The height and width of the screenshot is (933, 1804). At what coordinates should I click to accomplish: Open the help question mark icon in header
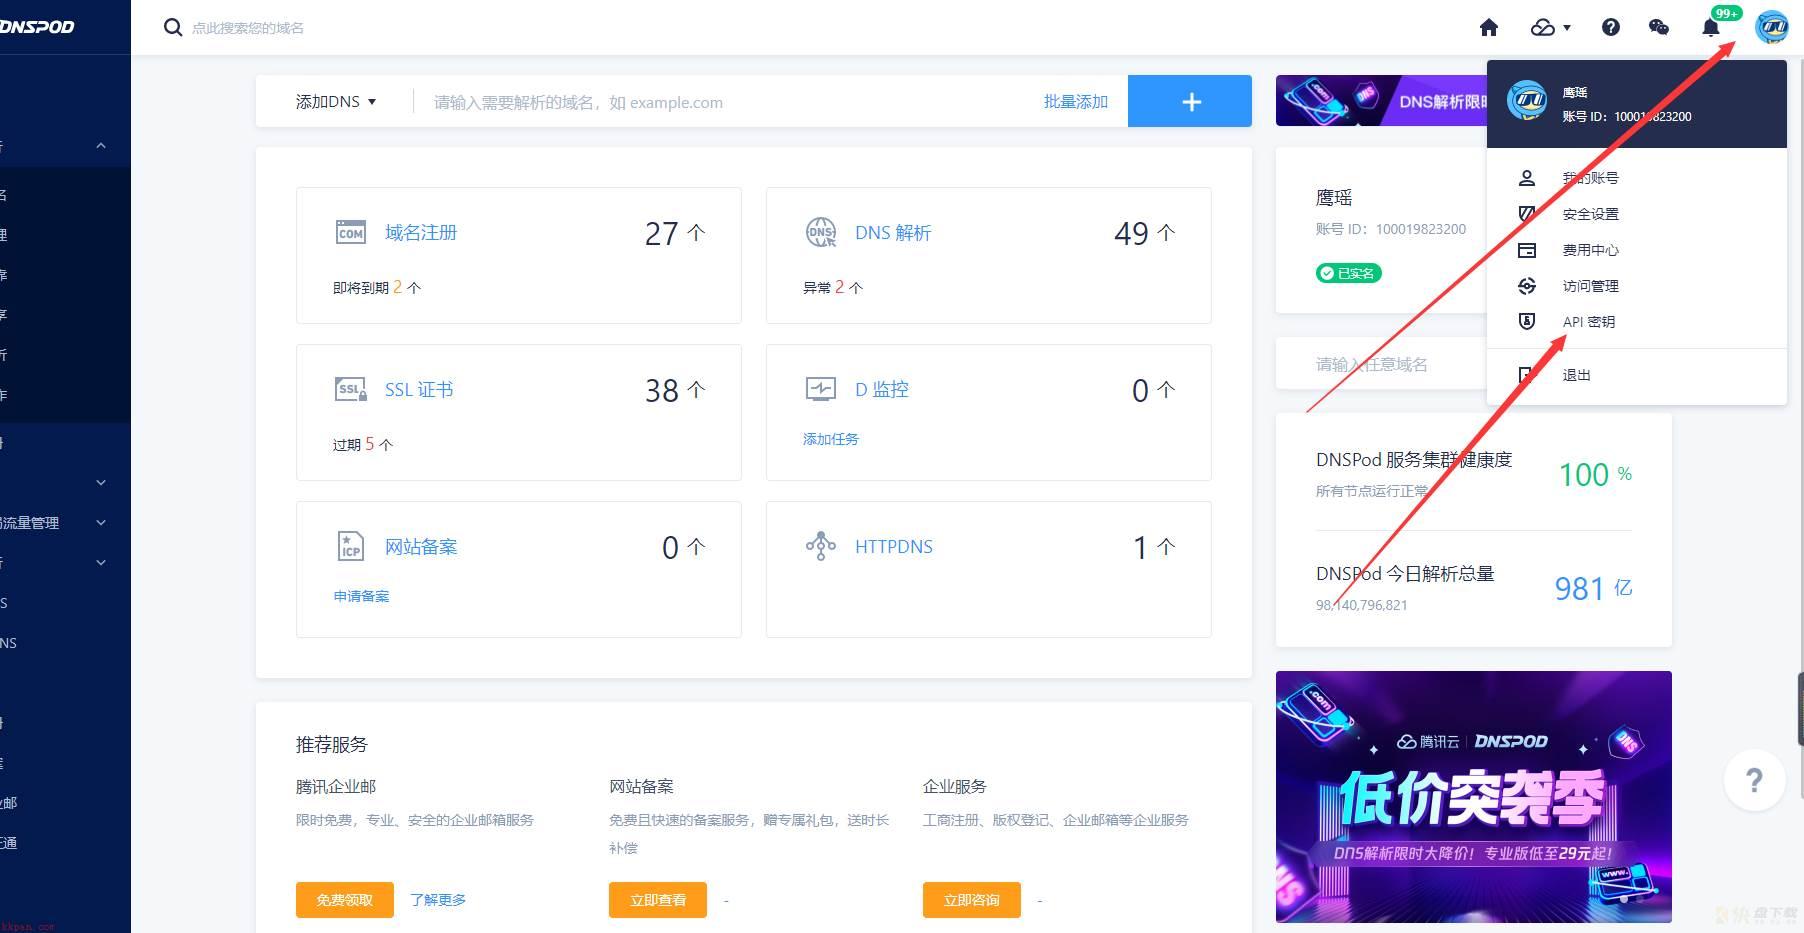click(x=1610, y=27)
